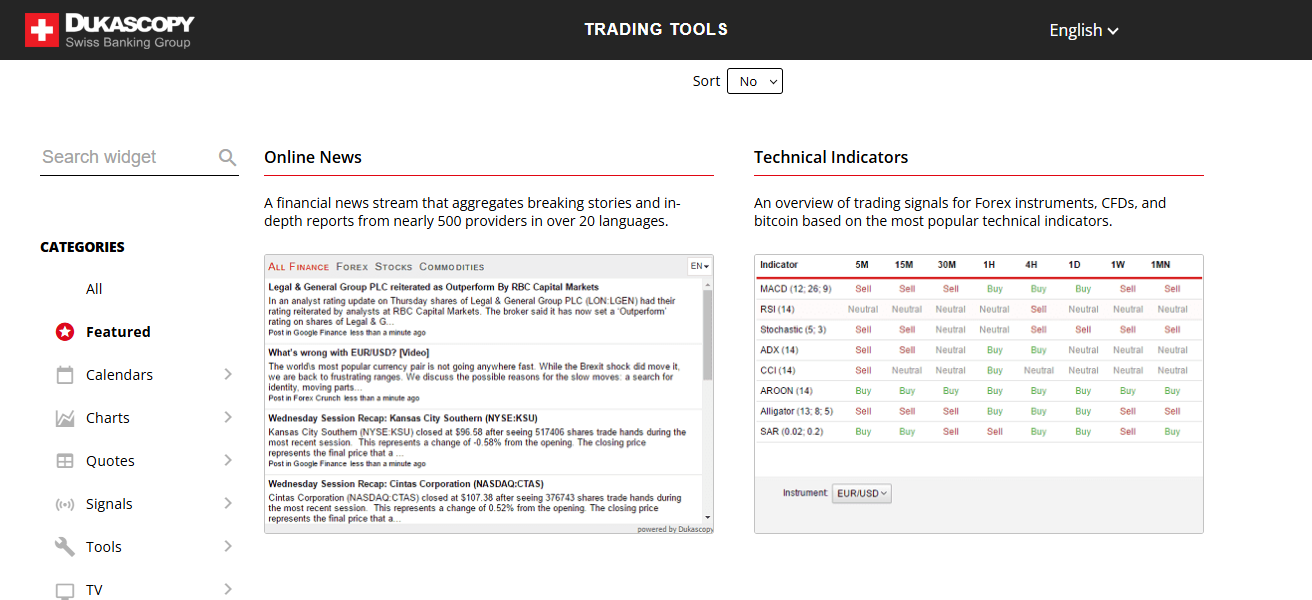Select the All category in sidebar
1312x600 pixels.
click(x=93, y=288)
